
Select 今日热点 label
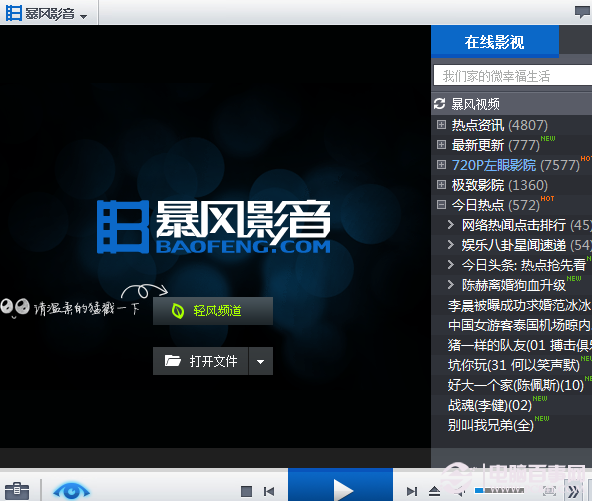pos(478,205)
